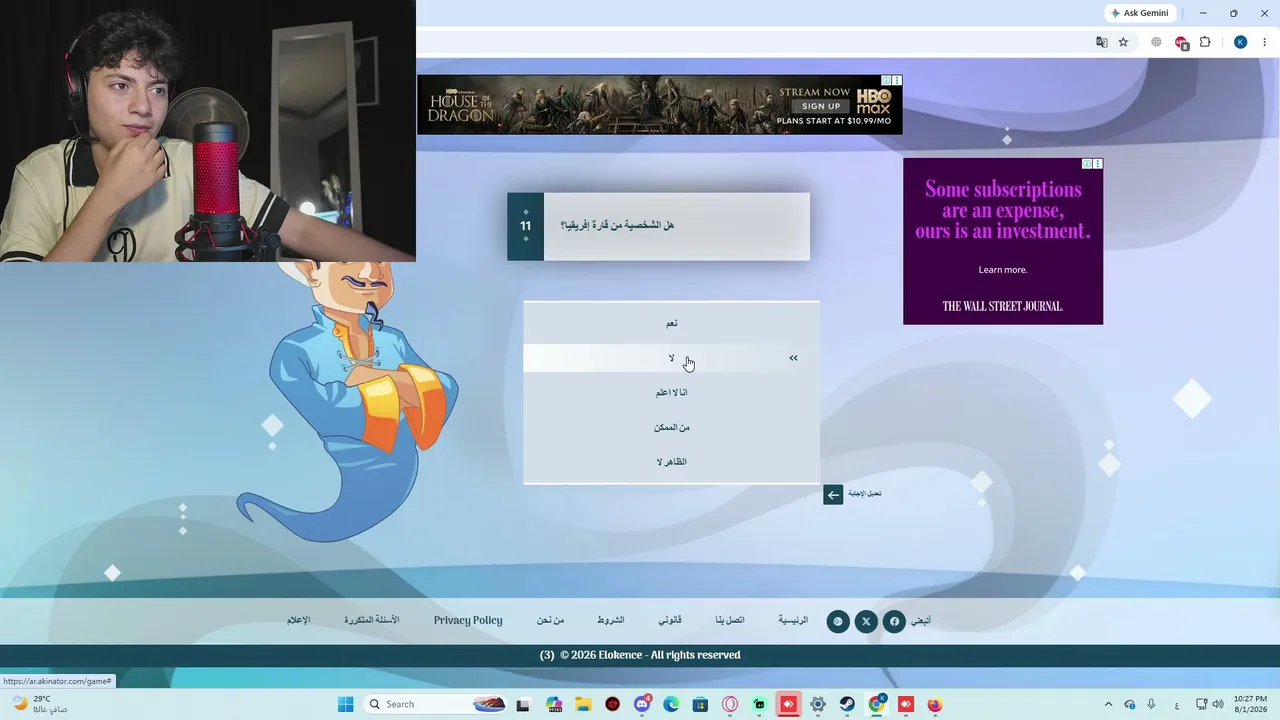This screenshot has height=720, width=1280.
Task: Open AdChoices info on the WSJ ad
Action: click(1087, 163)
